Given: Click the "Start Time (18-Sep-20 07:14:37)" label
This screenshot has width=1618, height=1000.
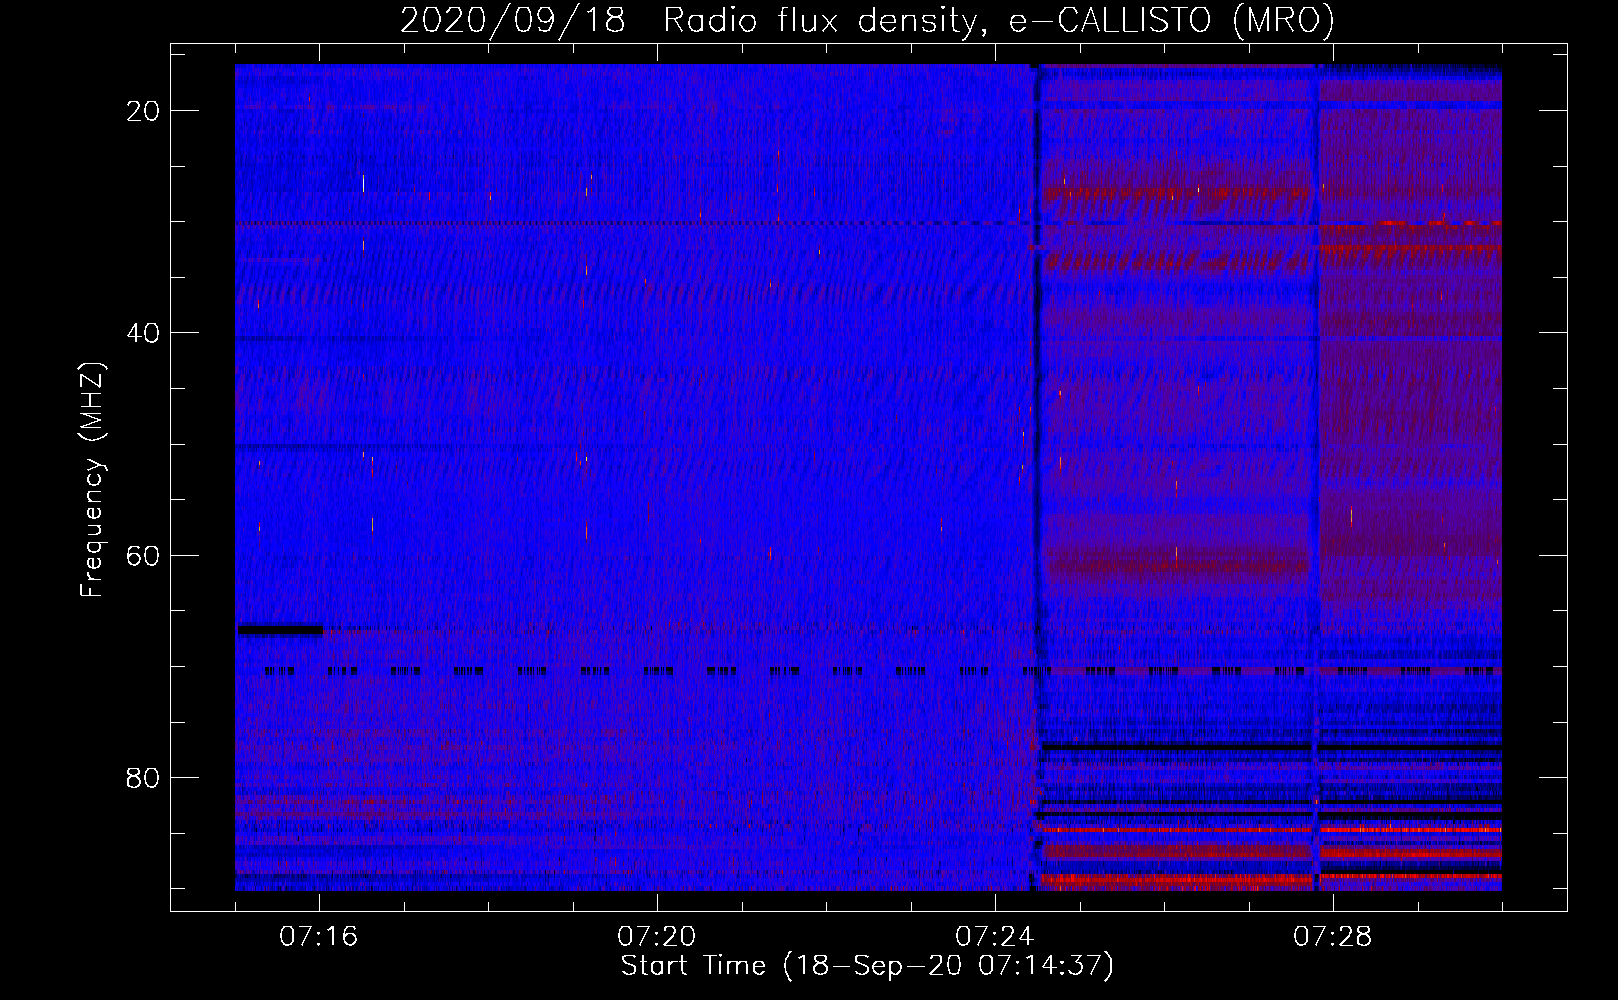Looking at the screenshot, I should (867, 966).
